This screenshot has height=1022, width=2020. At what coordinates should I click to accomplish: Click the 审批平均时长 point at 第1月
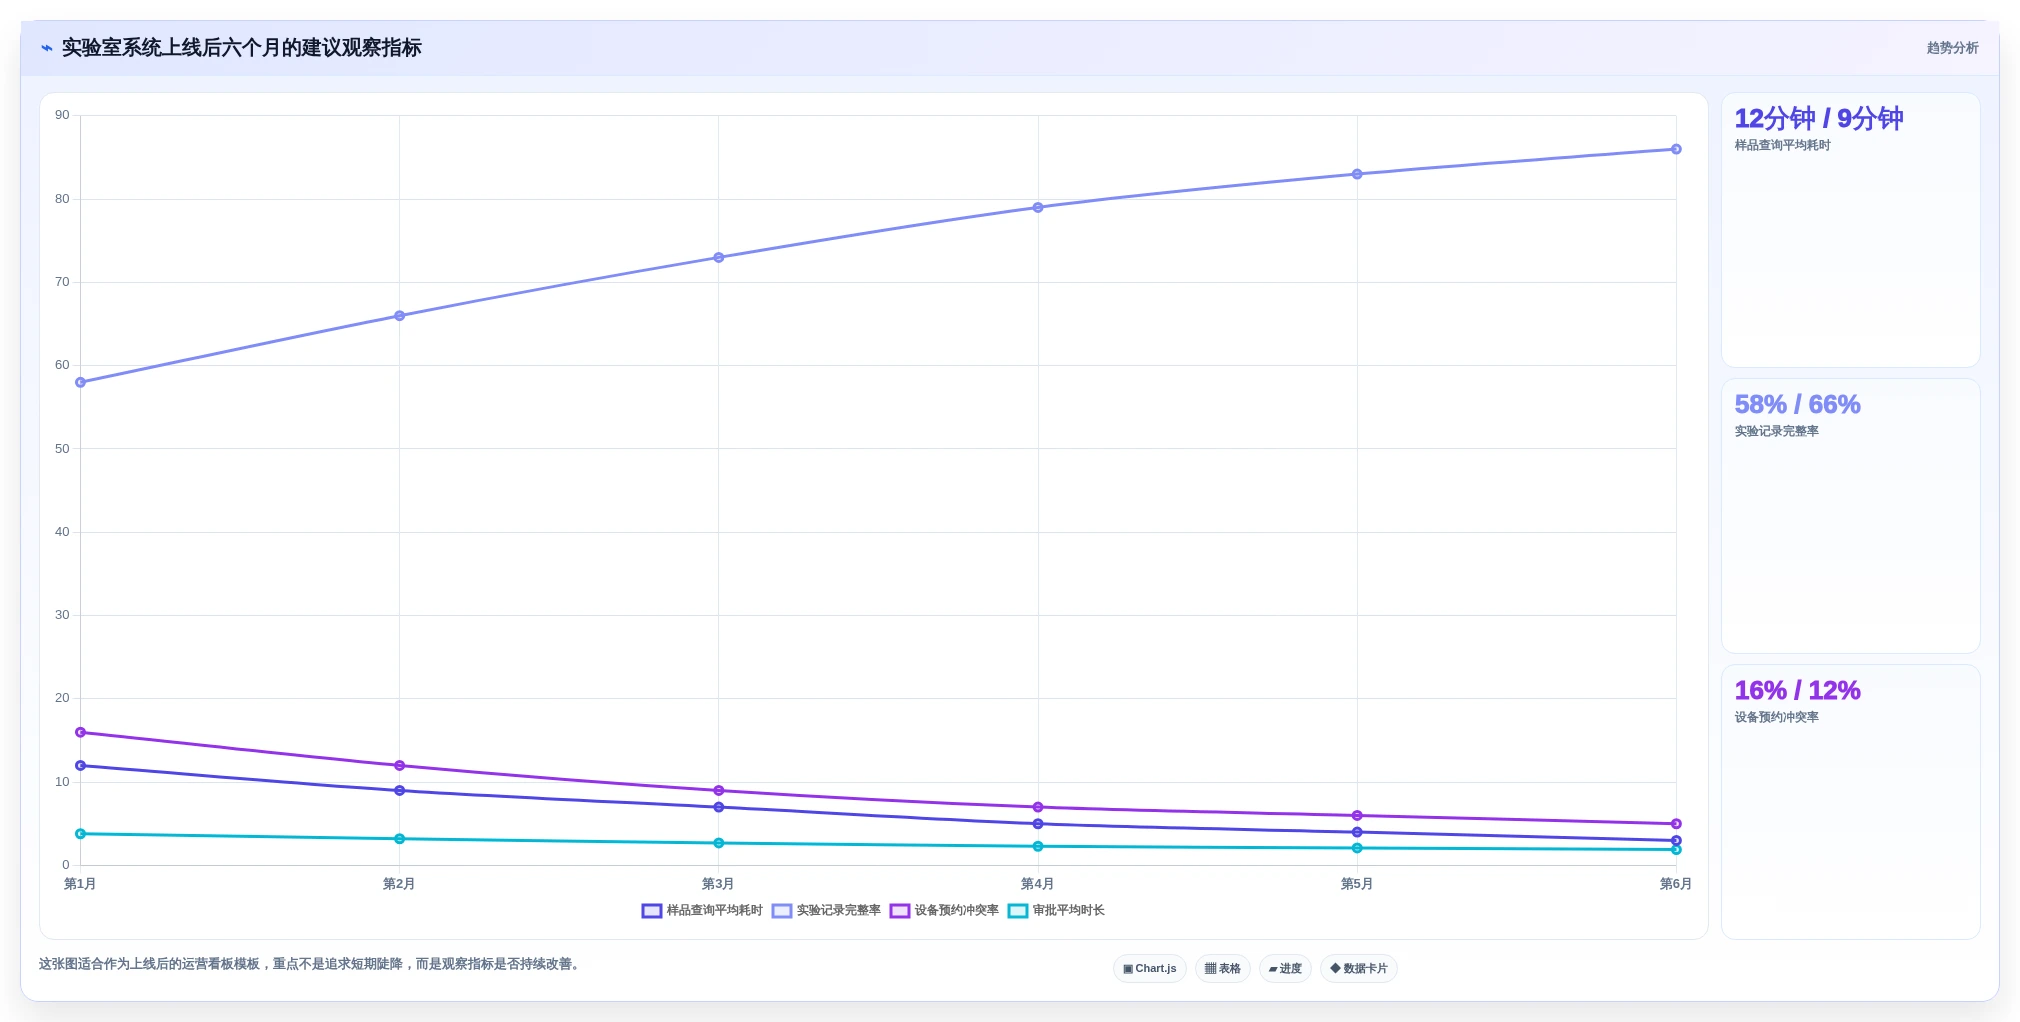click(81, 833)
